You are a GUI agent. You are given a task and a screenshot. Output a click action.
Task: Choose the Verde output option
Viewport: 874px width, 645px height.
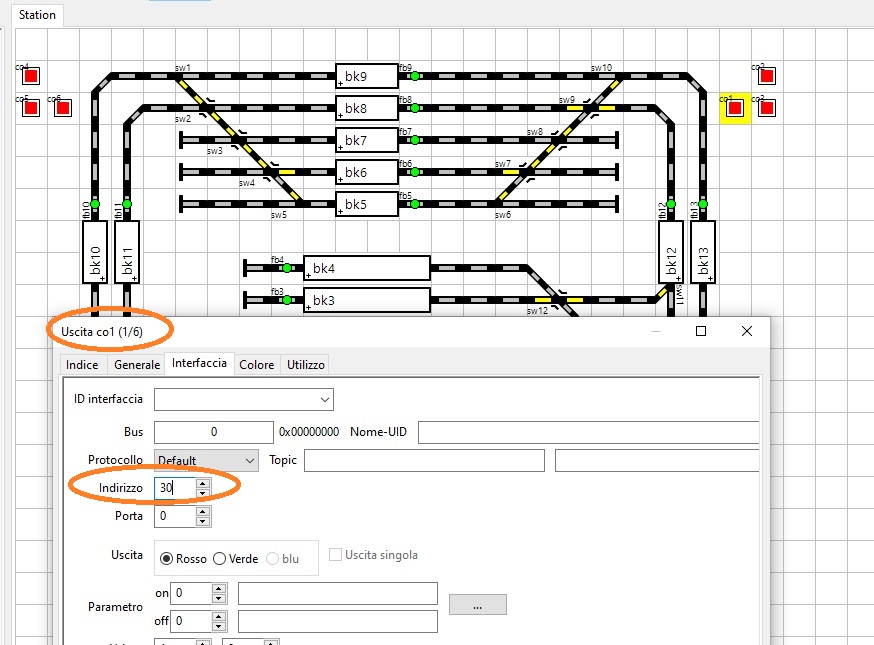point(220,559)
